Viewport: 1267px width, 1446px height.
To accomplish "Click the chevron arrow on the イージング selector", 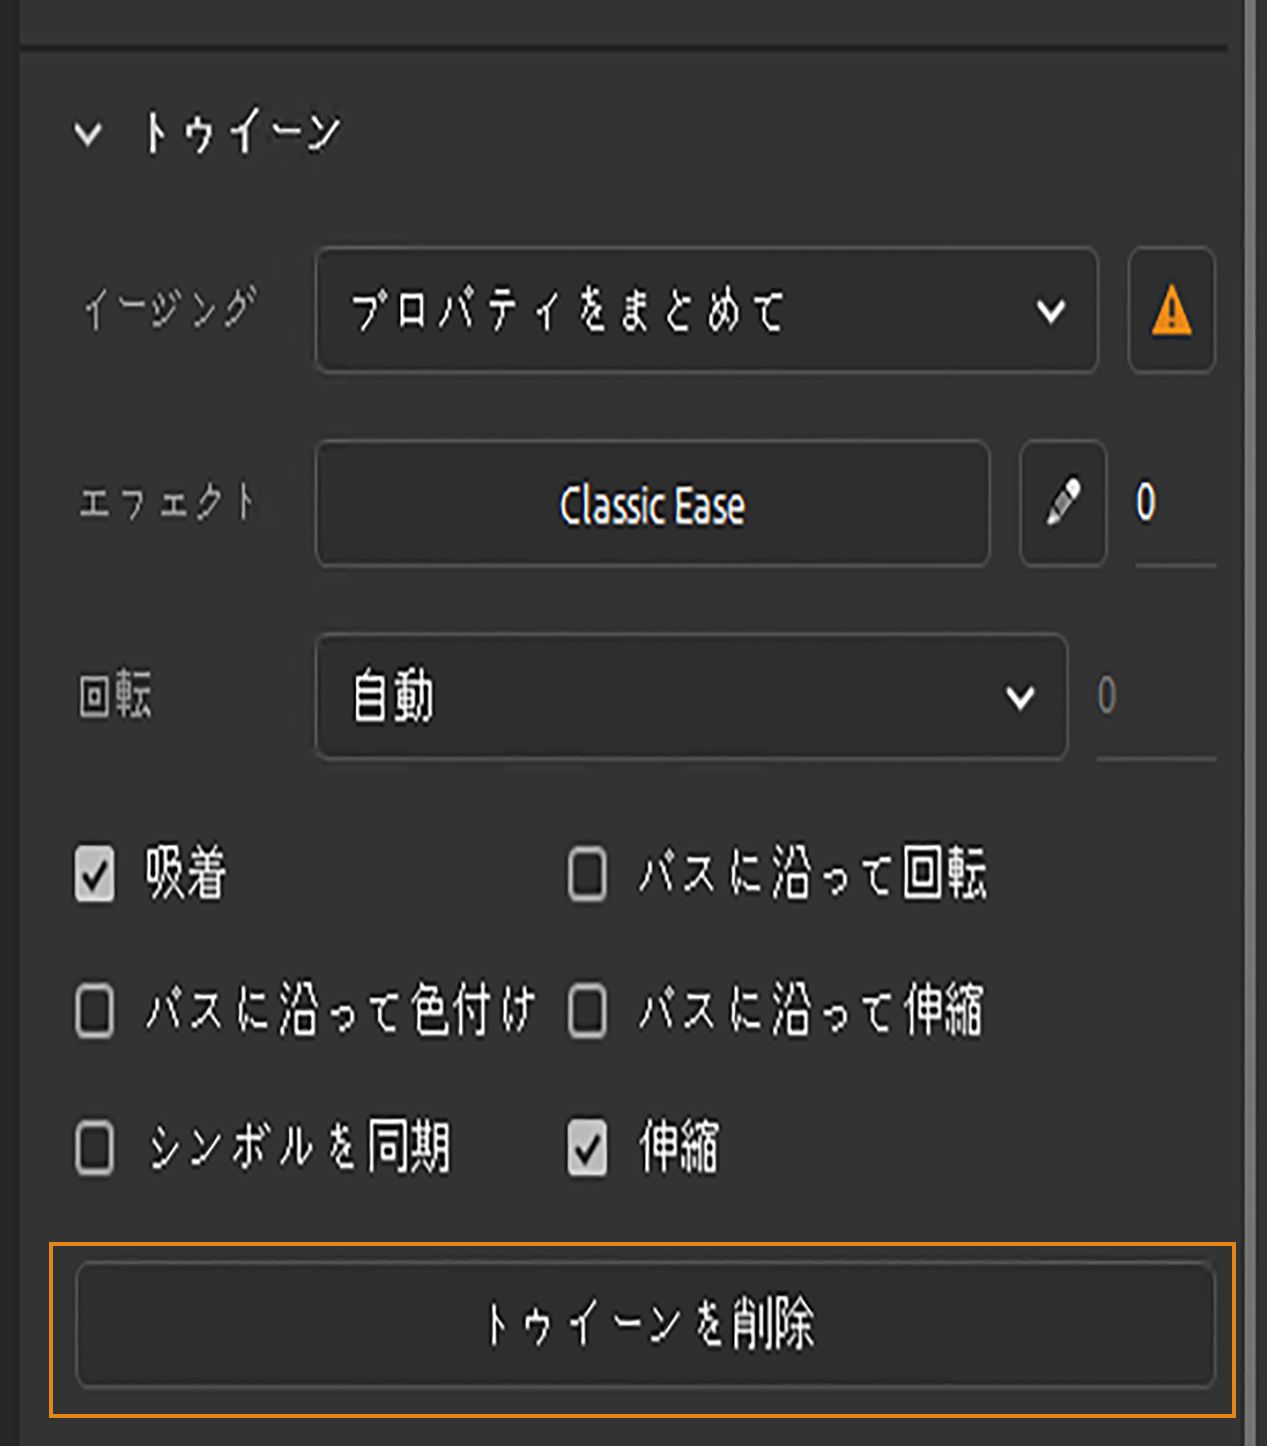I will click(1049, 311).
